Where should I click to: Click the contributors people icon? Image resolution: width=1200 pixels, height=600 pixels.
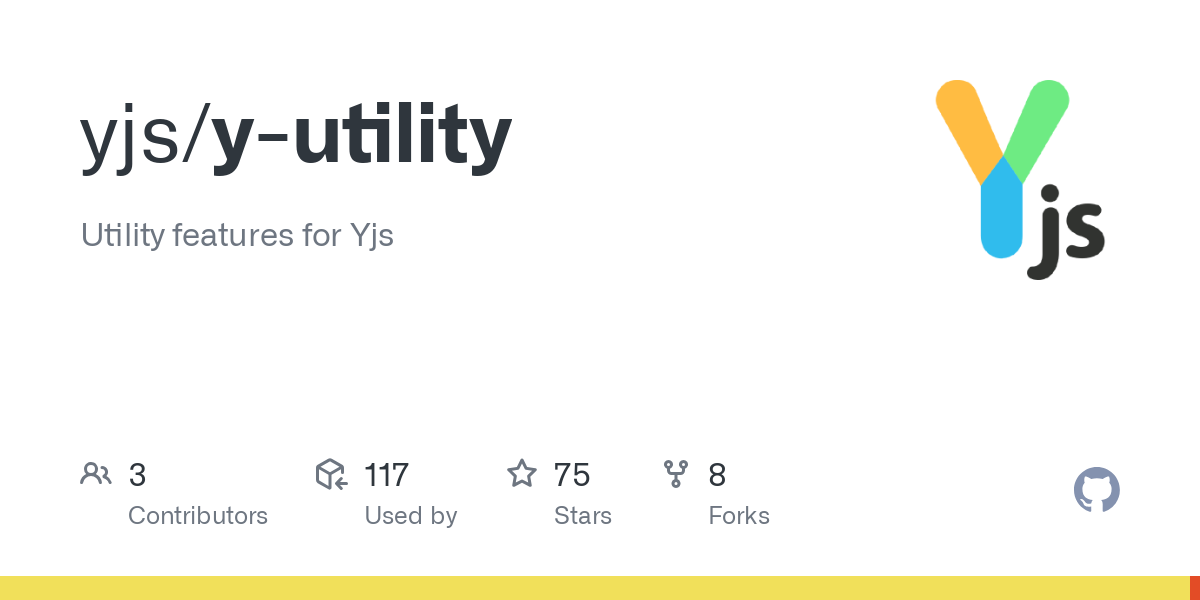(96, 474)
